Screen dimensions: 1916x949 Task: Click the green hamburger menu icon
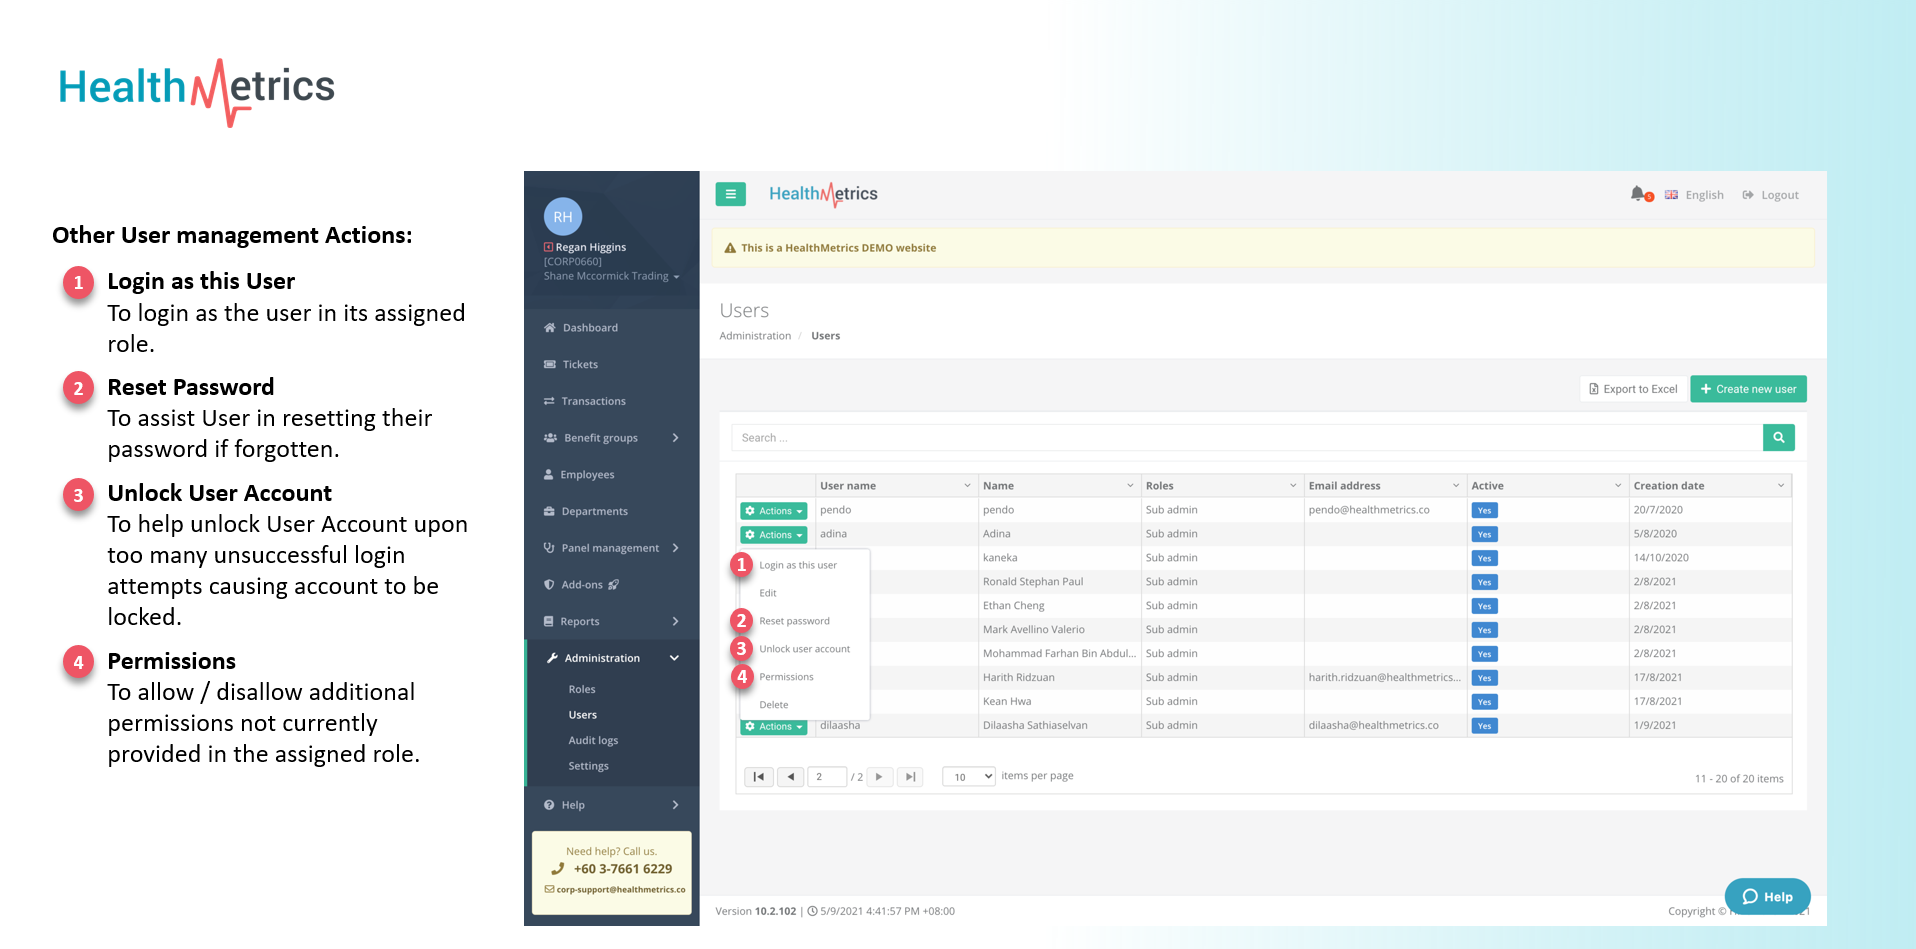click(730, 194)
